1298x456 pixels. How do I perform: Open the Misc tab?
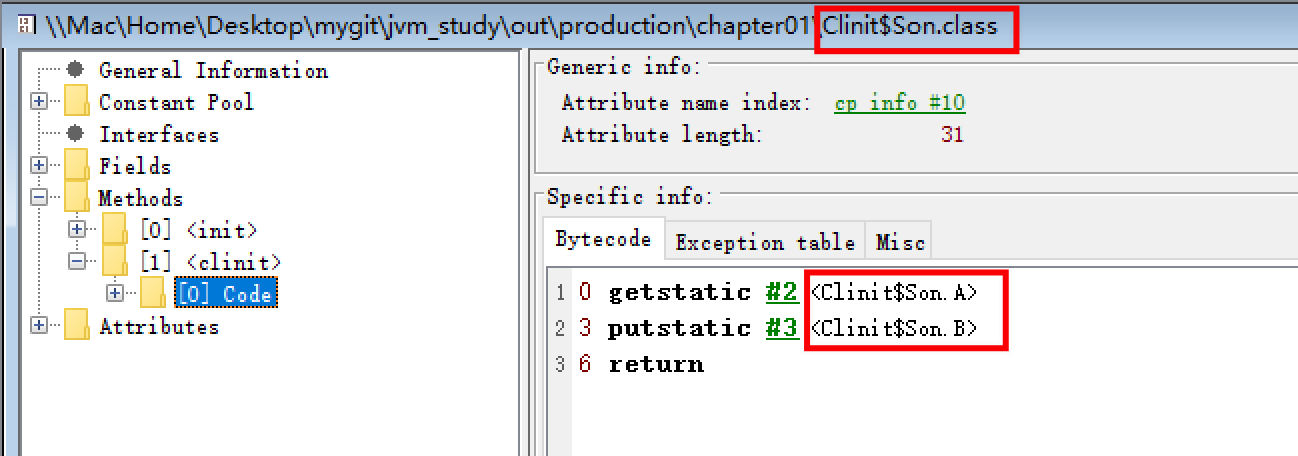[x=899, y=242]
